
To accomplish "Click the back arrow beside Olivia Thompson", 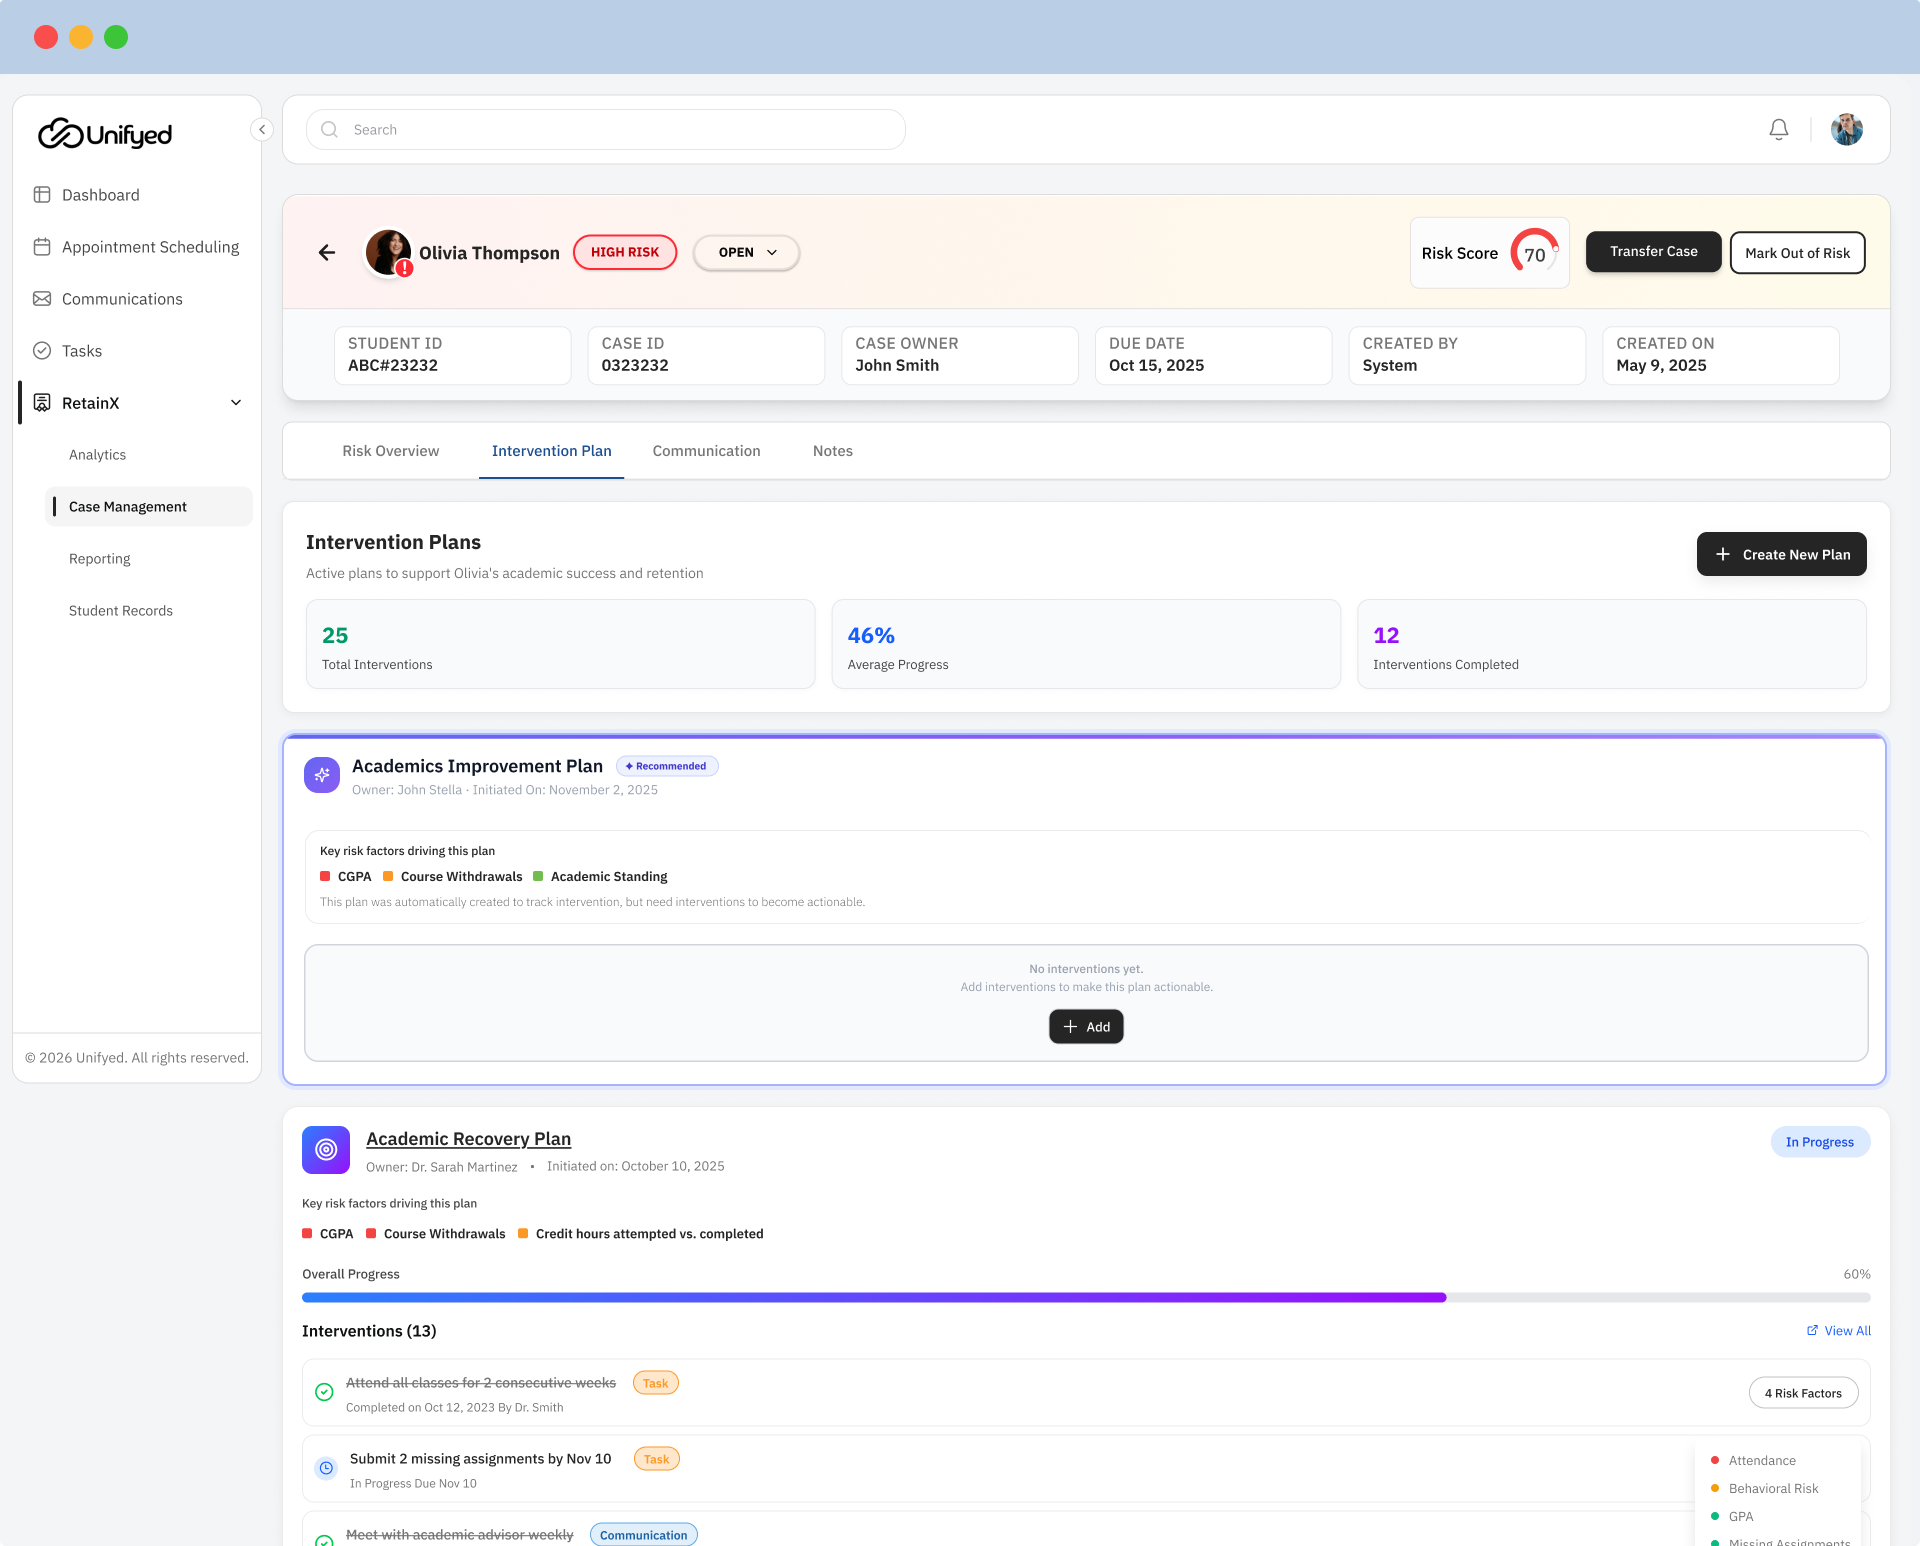I will [327, 253].
